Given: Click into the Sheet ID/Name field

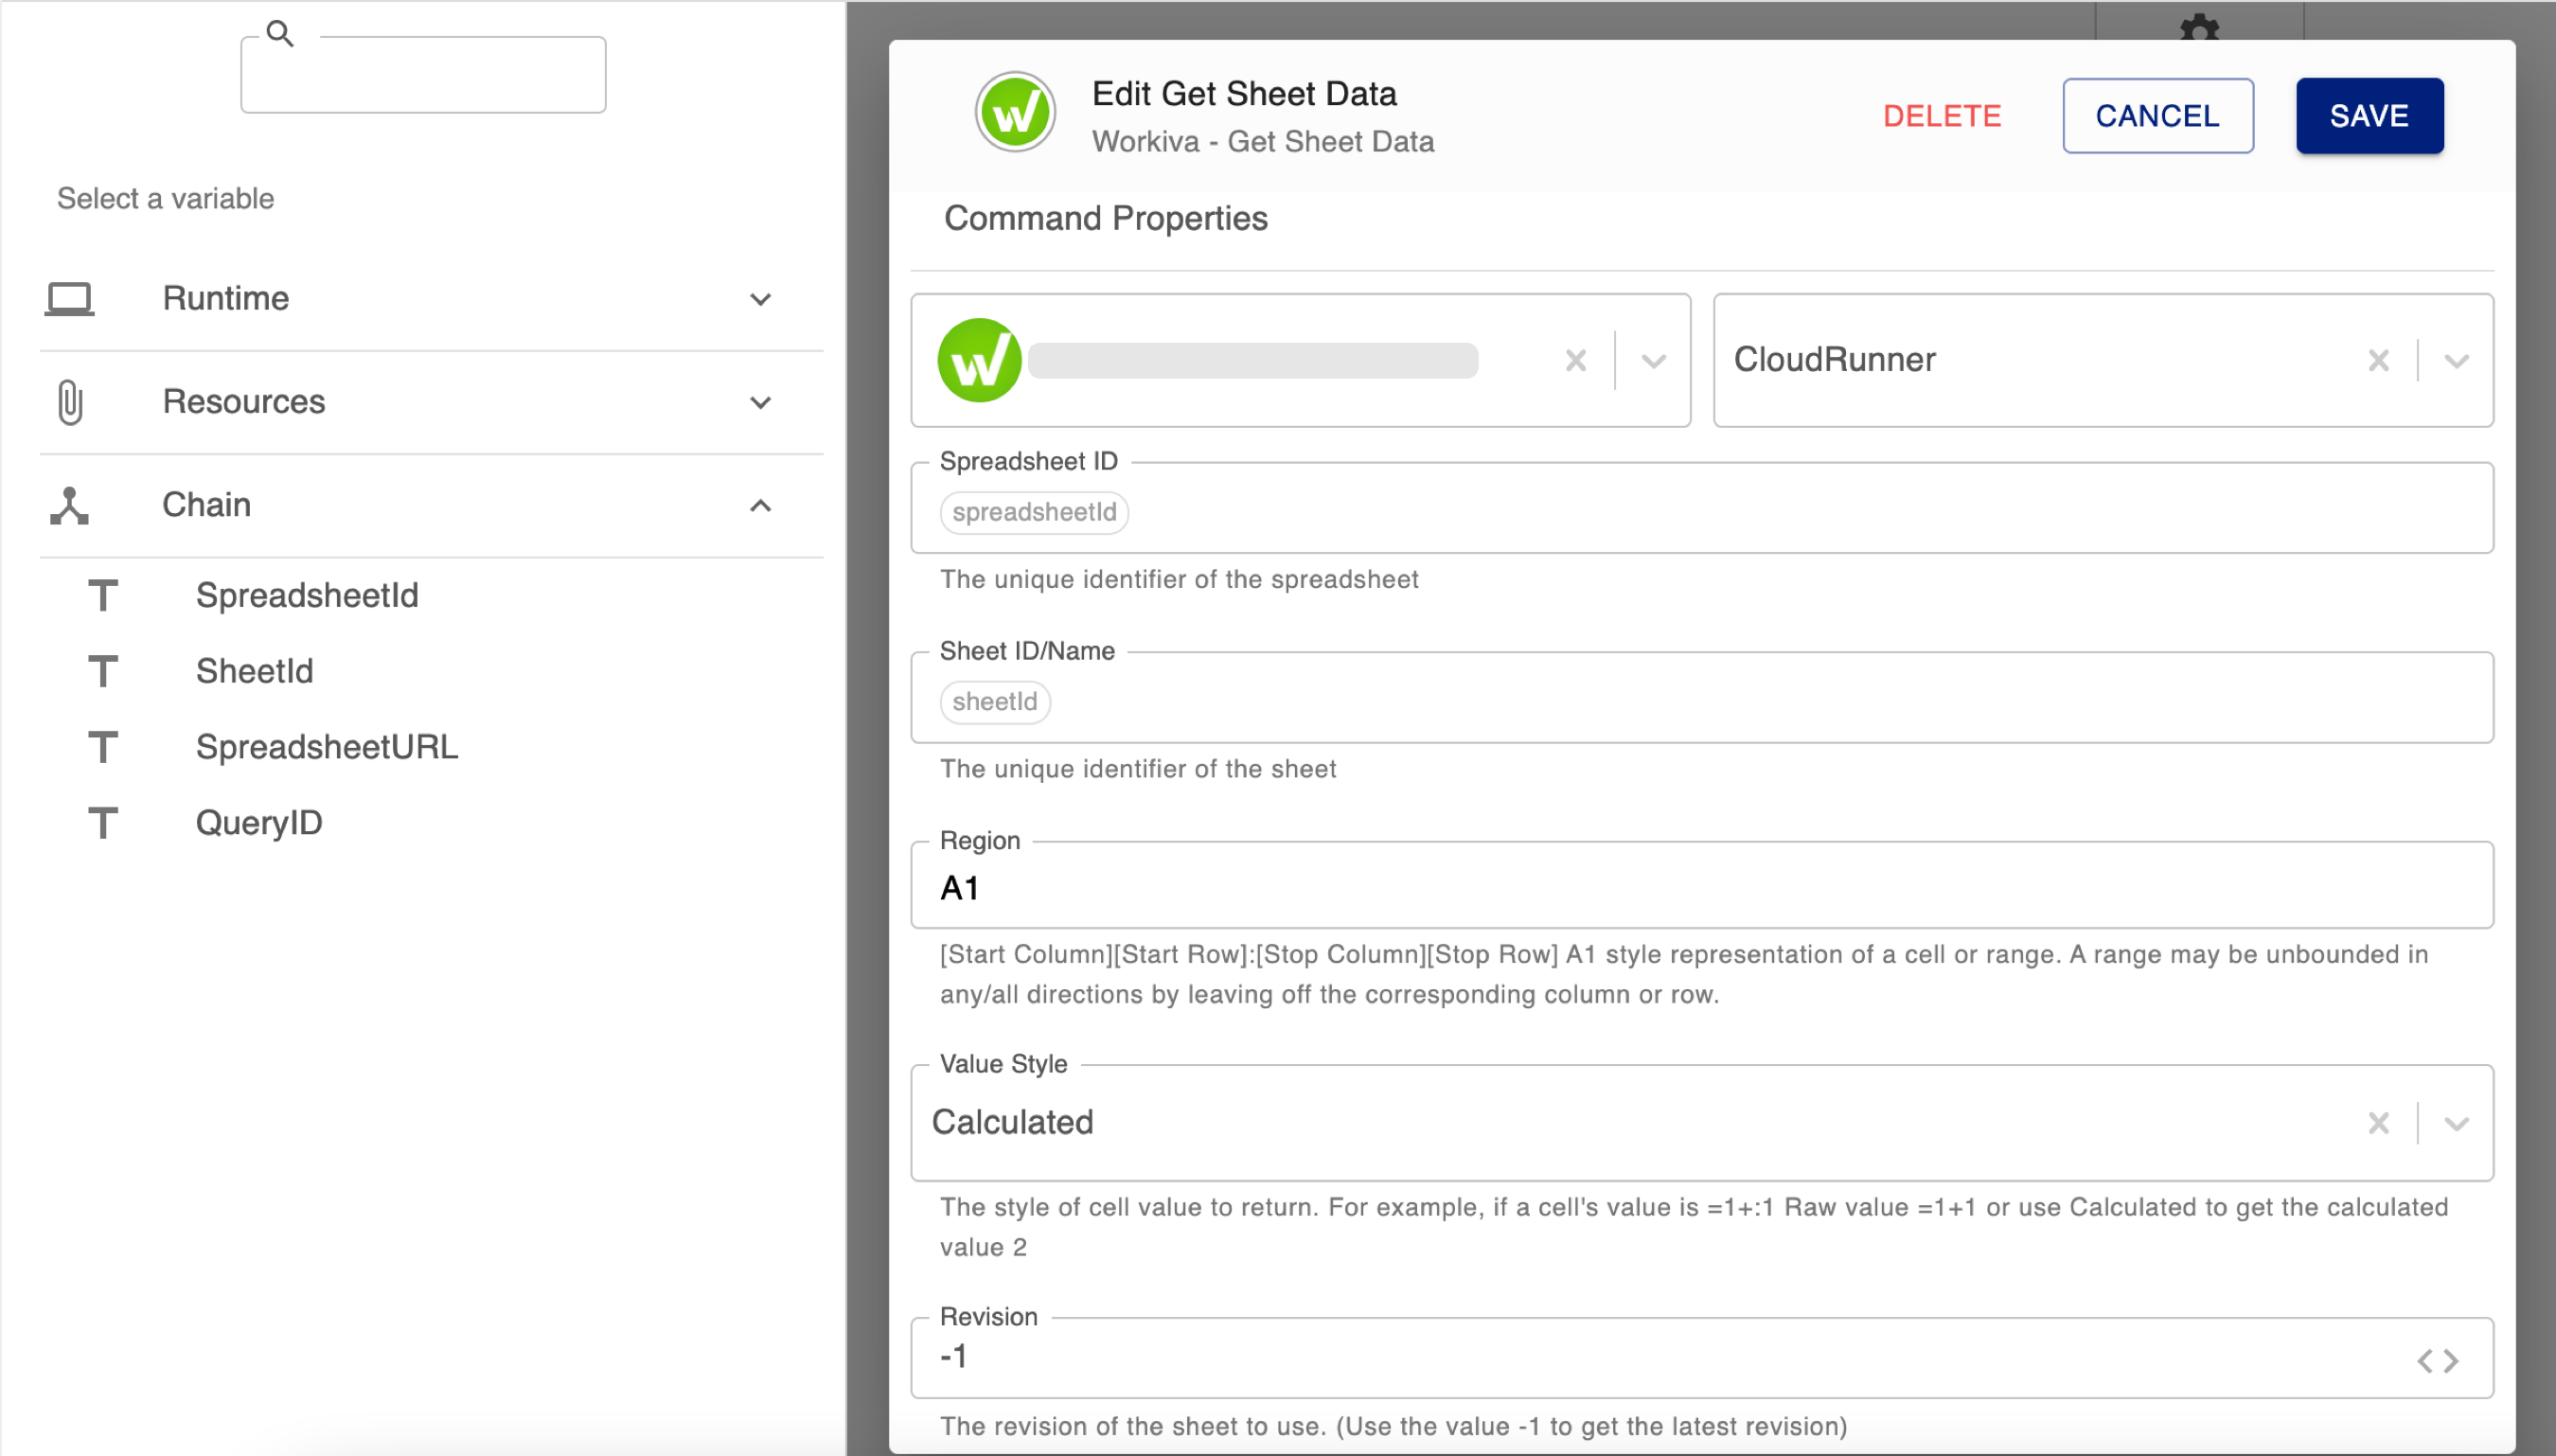Looking at the screenshot, I should click(x=1702, y=698).
